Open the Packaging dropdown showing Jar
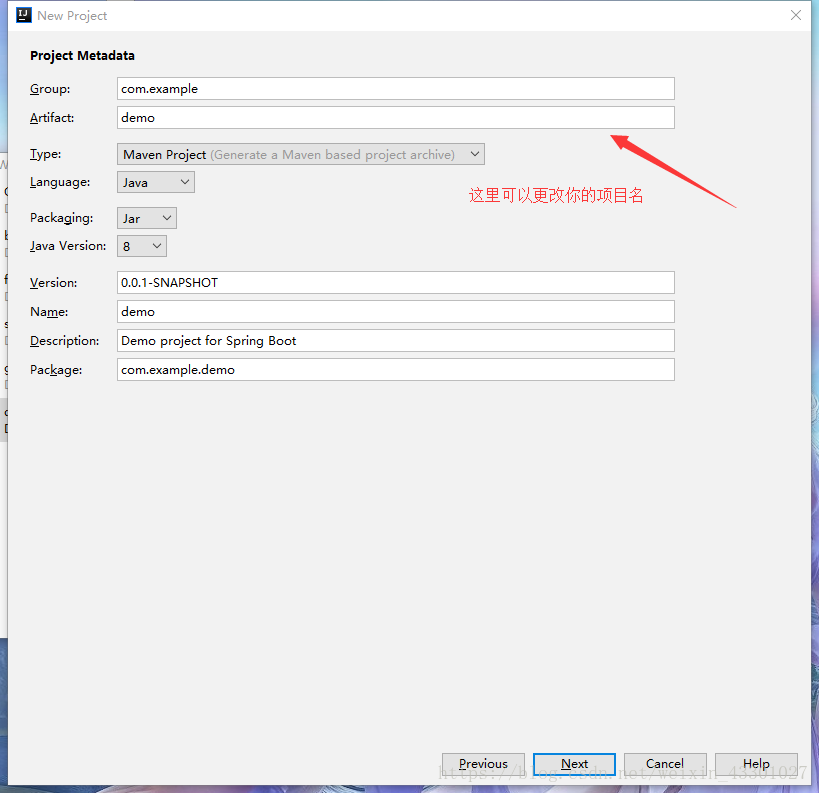This screenshot has height=793, width=819. [x=147, y=218]
